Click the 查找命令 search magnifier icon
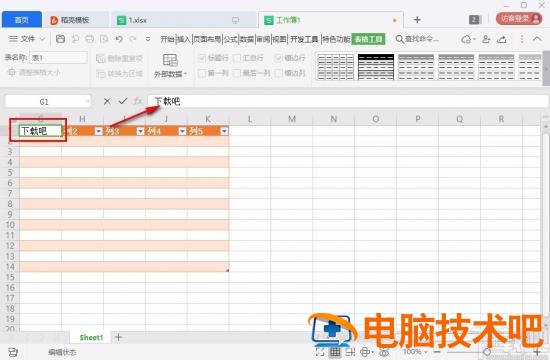Viewport: 550px width, 360px height. point(400,39)
